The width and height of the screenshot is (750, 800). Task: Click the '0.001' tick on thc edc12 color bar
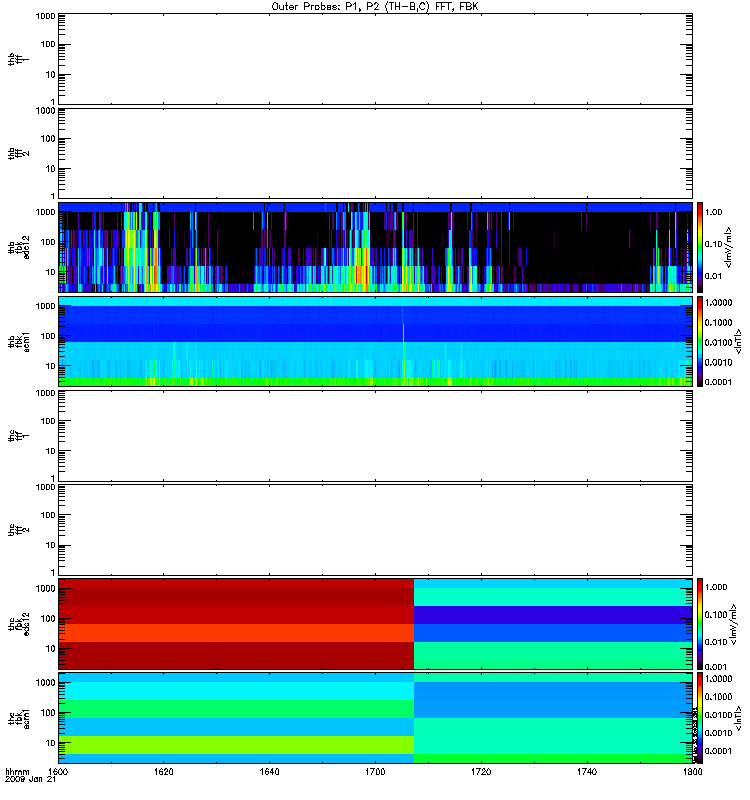(716, 667)
